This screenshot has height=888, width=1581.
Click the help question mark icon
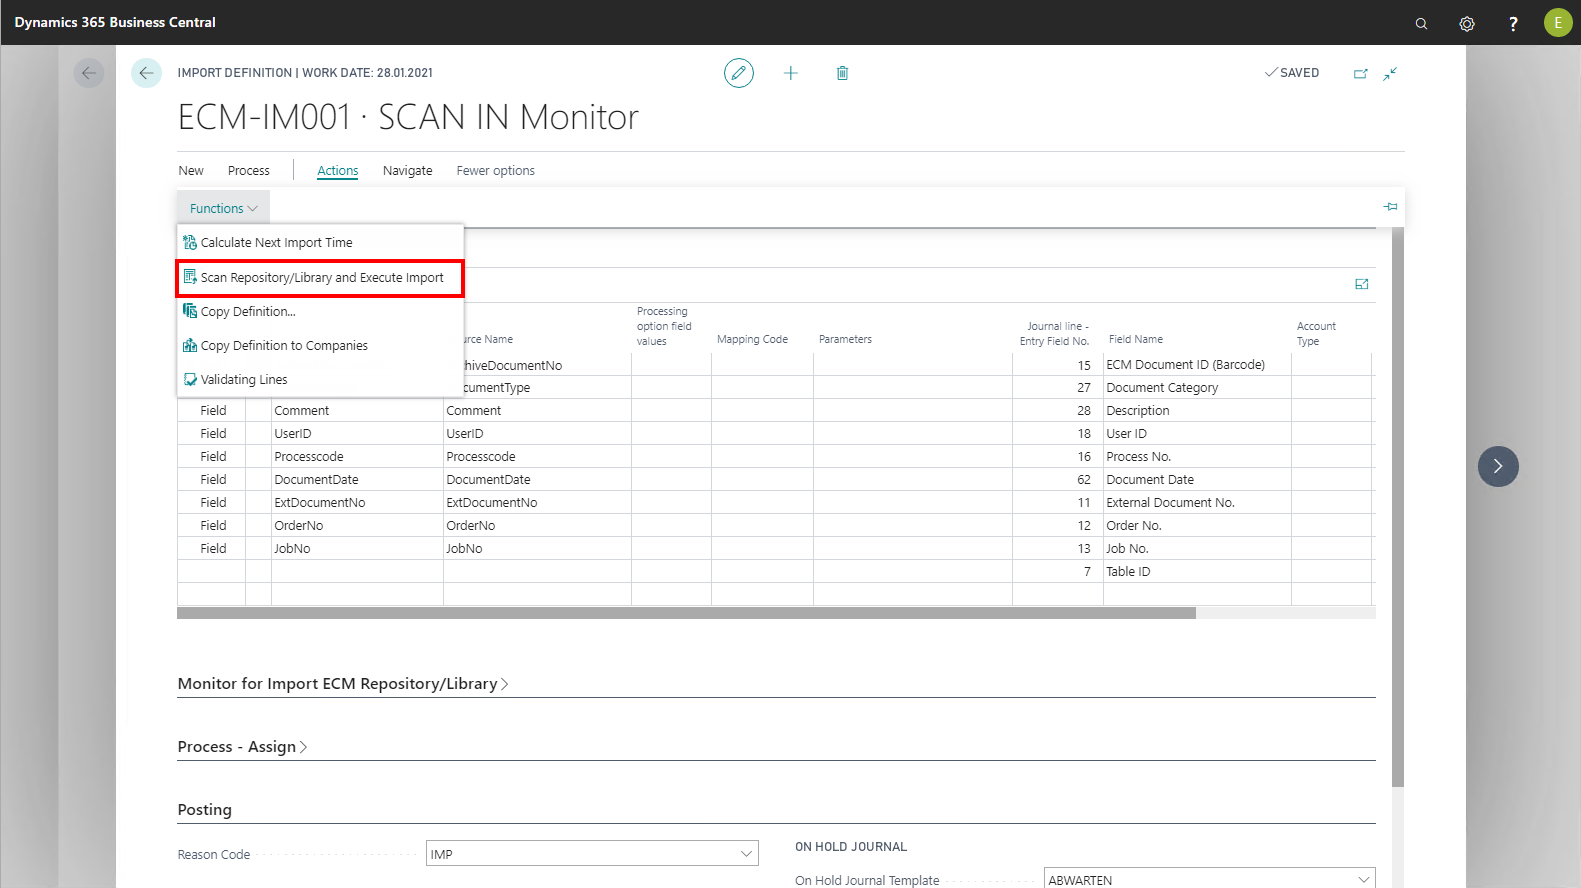tap(1513, 23)
